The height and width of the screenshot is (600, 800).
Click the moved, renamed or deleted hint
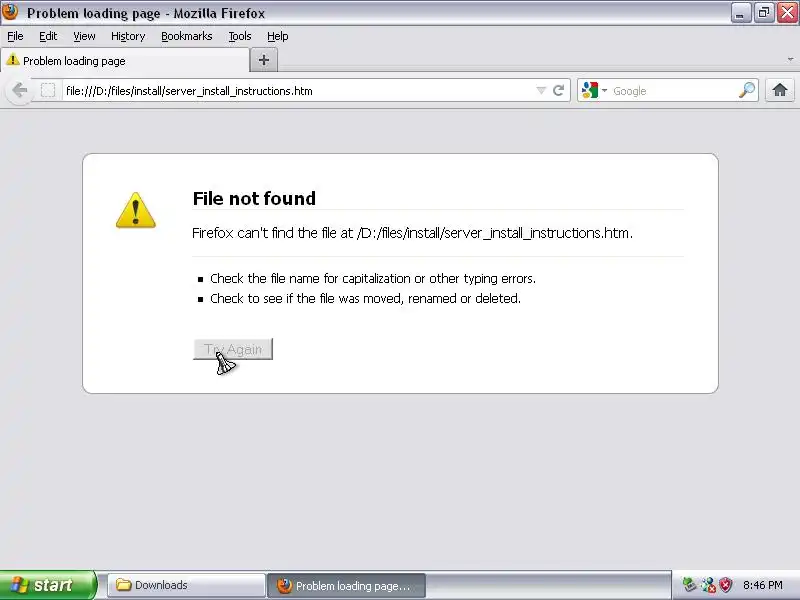(365, 298)
